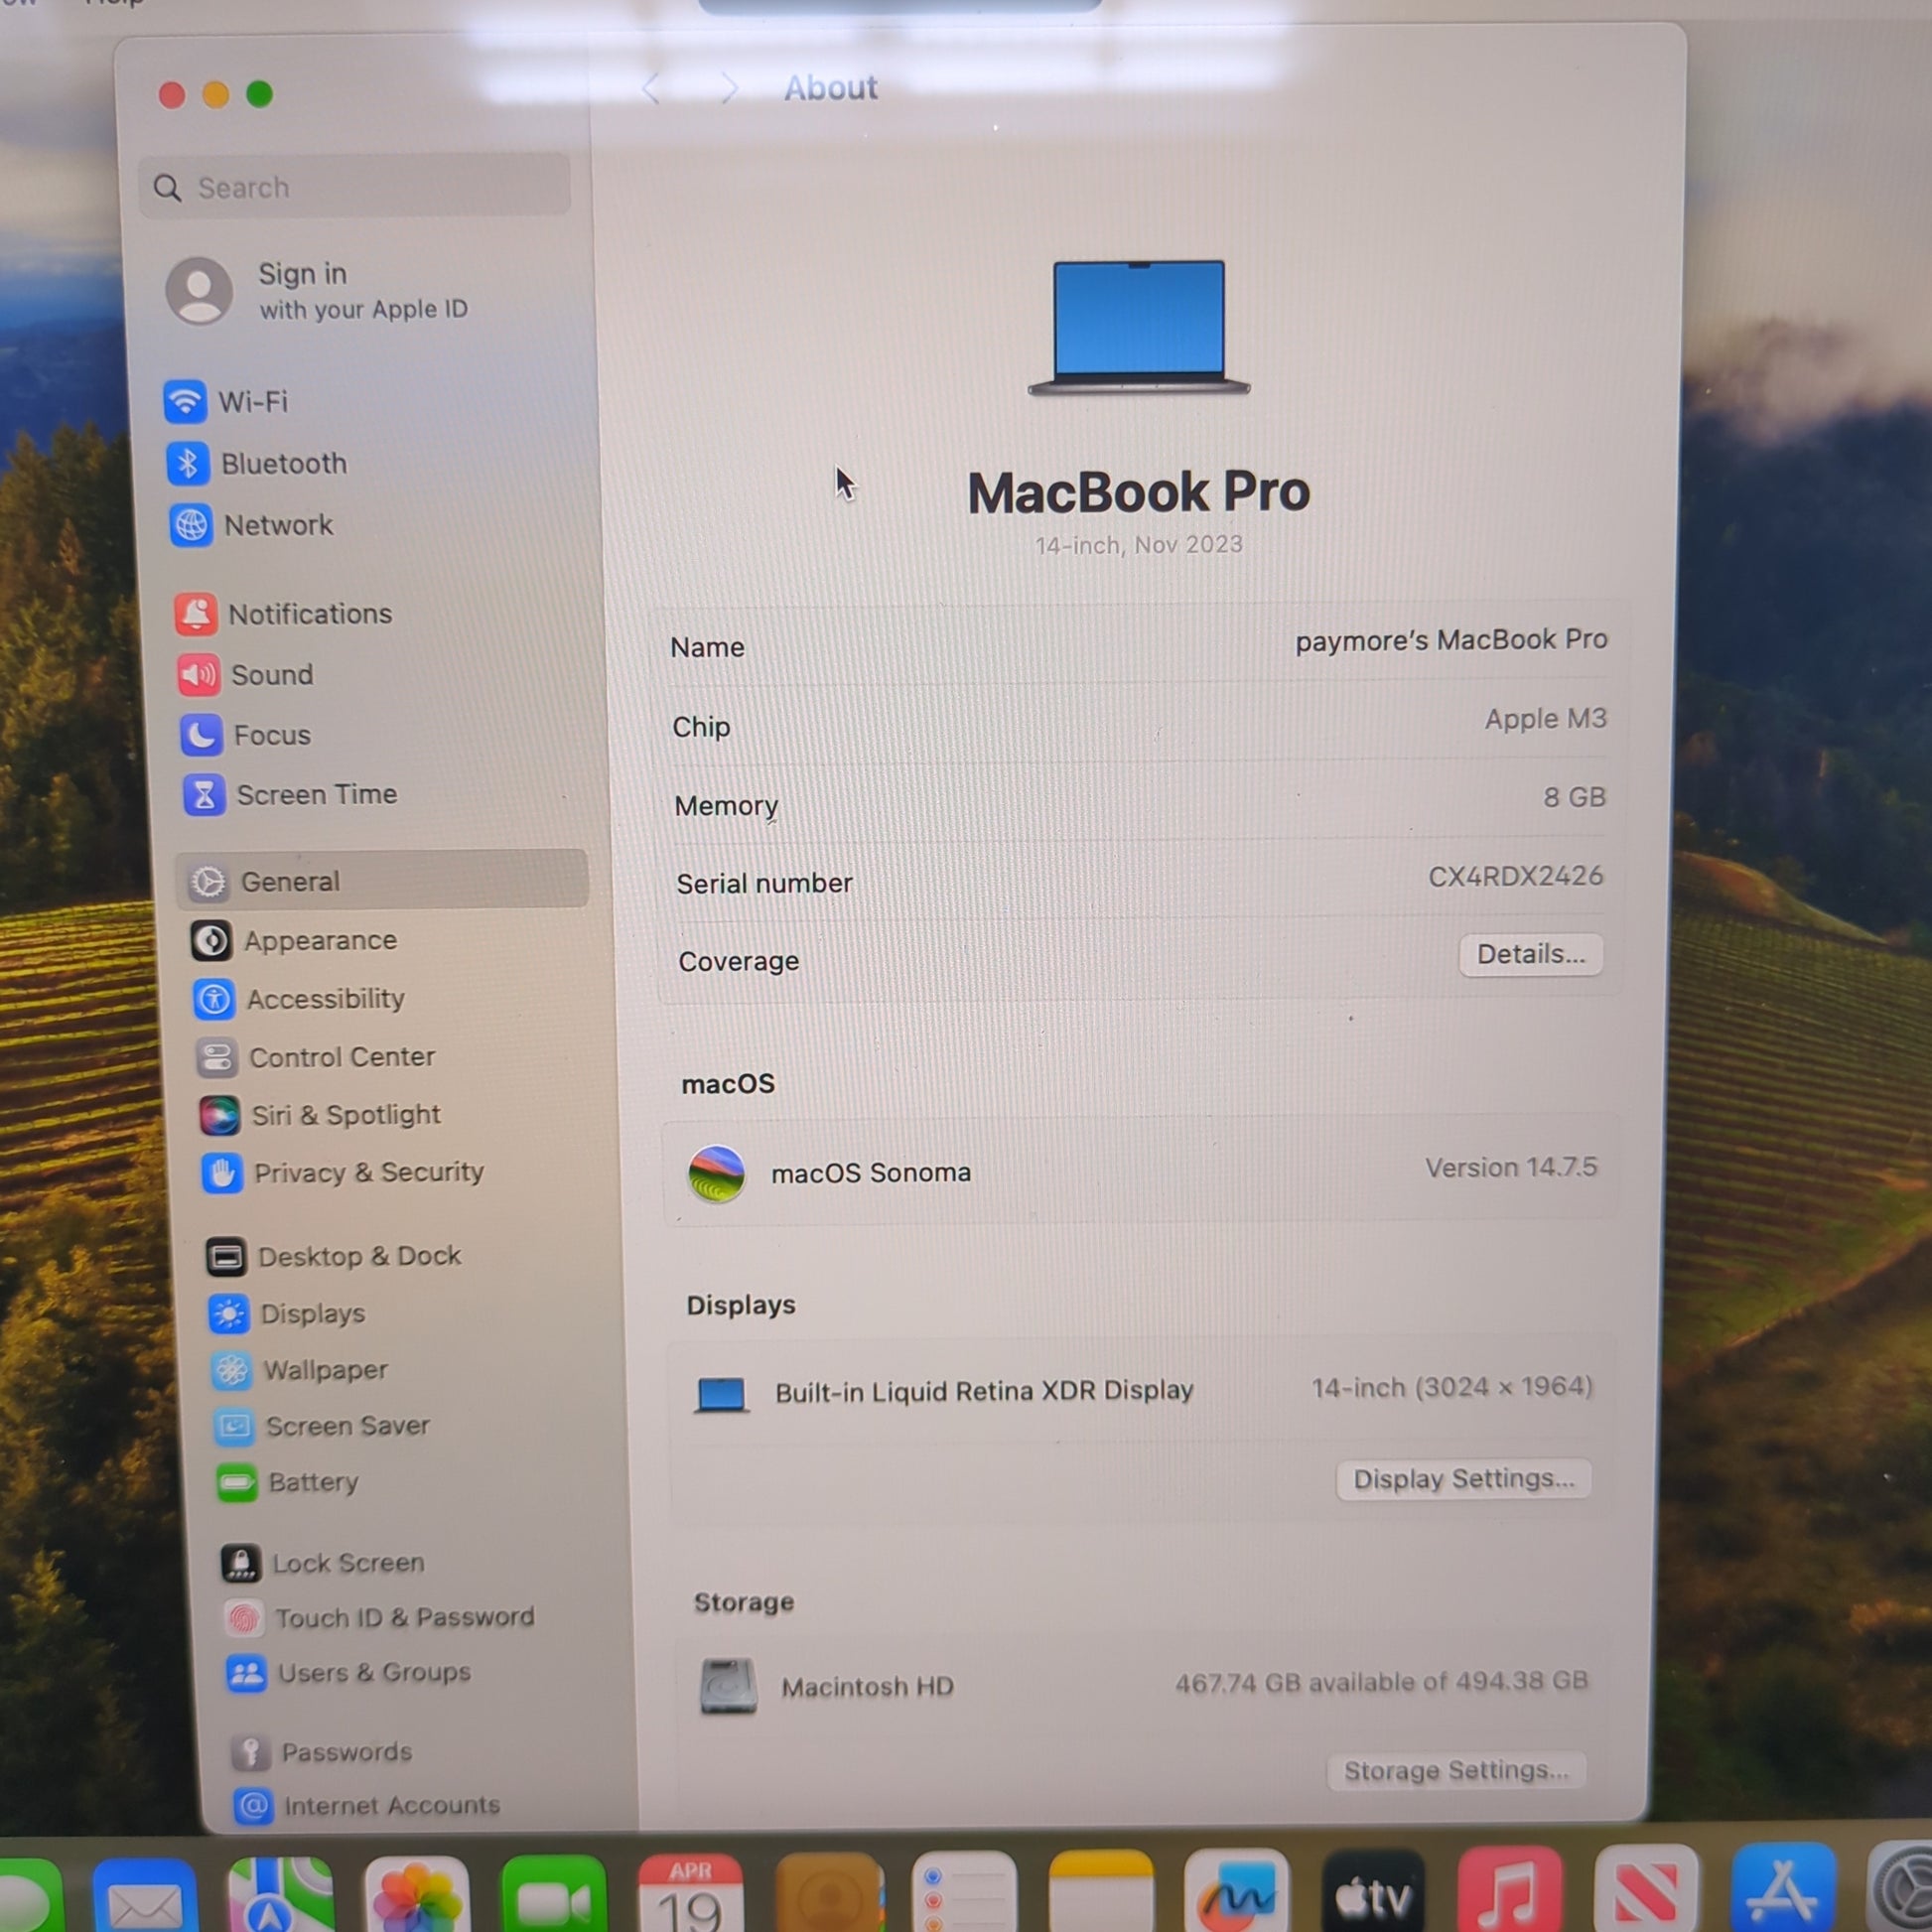The width and height of the screenshot is (1932, 1932).
Task: Select General in the sidebar
Action: (x=381, y=881)
